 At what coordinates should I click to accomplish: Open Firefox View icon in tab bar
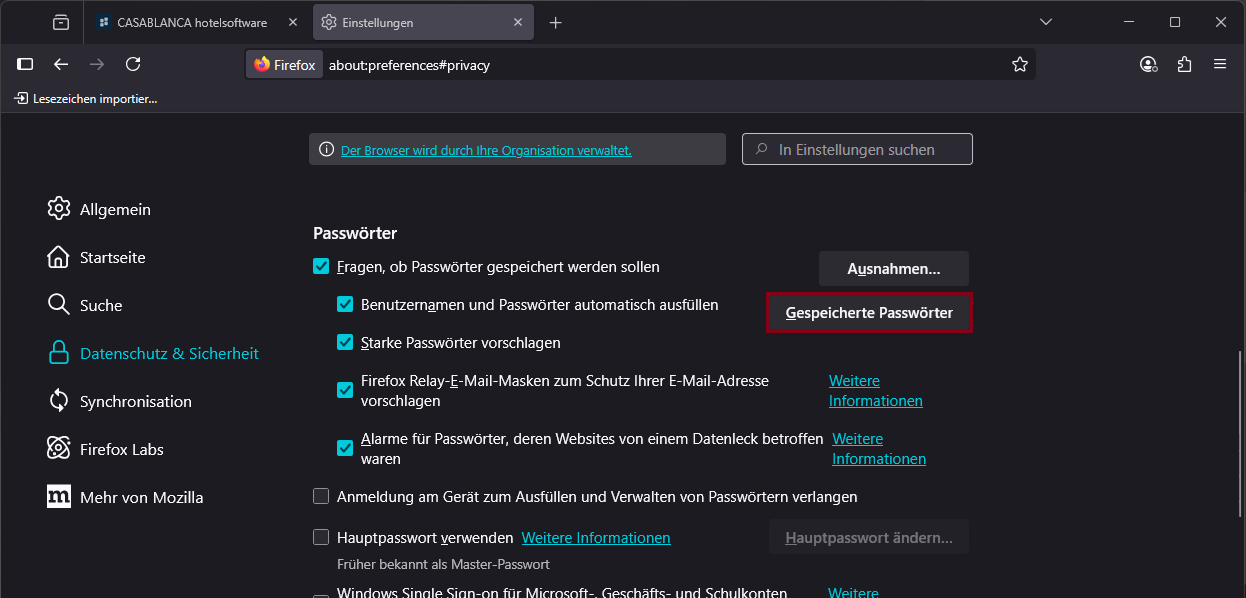(x=61, y=22)
